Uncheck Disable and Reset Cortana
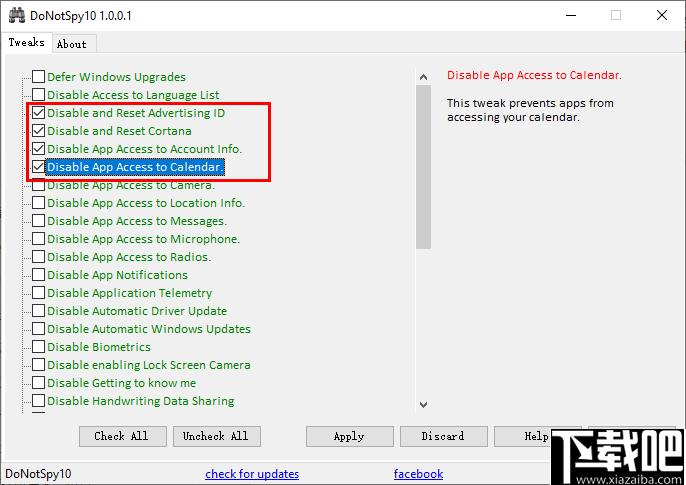The height and width of the screenshot is (485, 686). (38, 130)
